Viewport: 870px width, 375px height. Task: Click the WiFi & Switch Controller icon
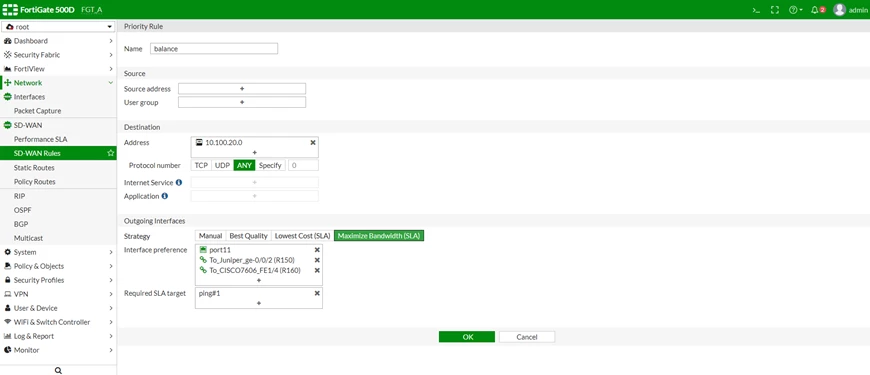click(8, 322)
